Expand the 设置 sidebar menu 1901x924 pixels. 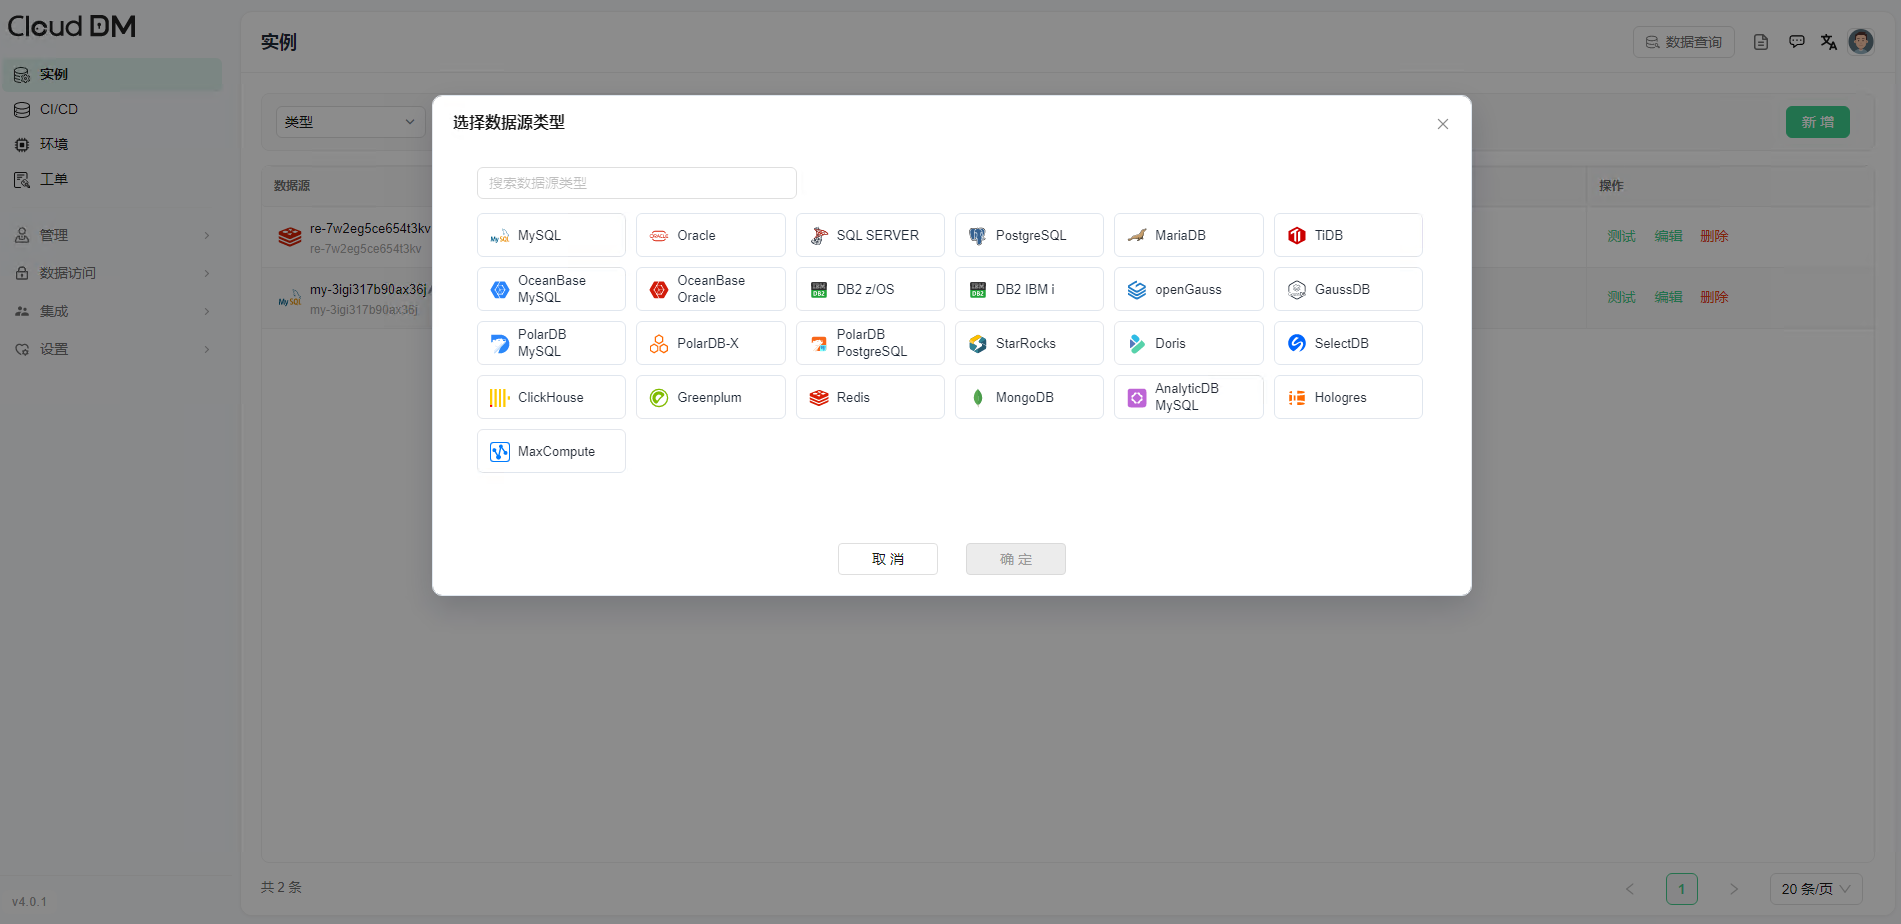click(x=112, y=349)
